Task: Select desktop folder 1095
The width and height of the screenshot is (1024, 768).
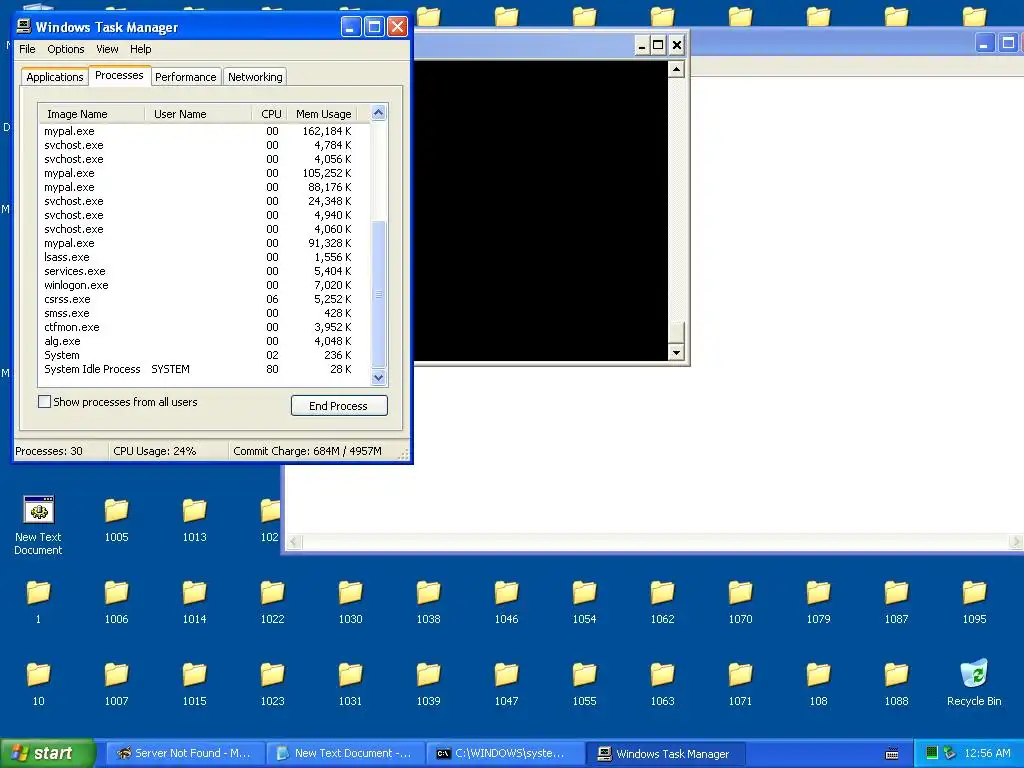Action: coord(974,602)
